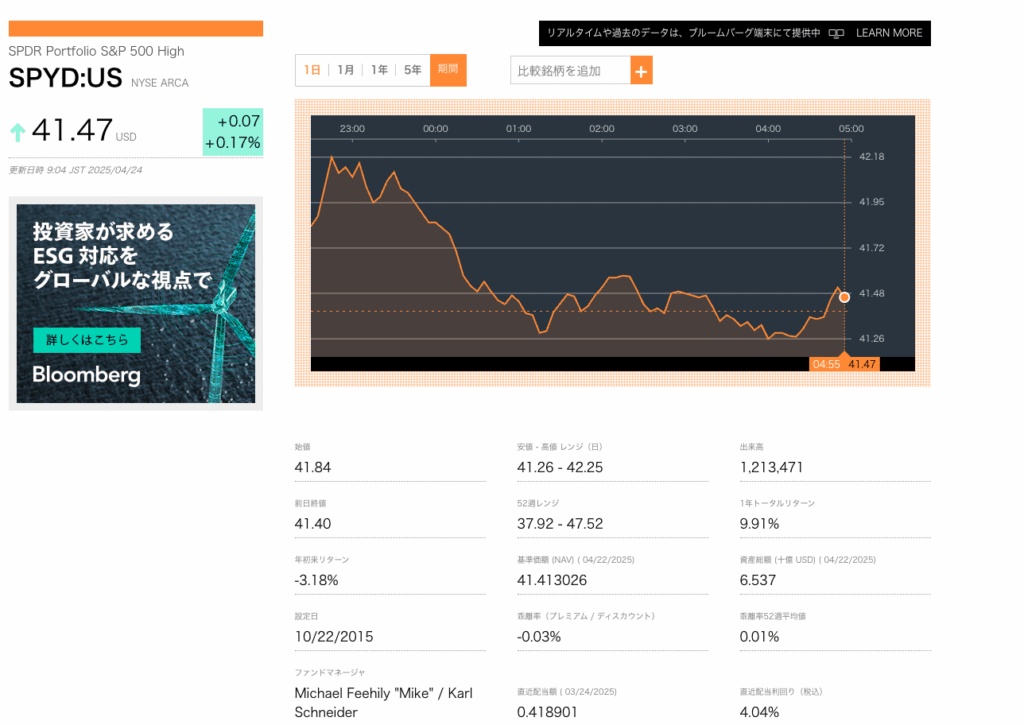The image size is (1024, 725).
Task: Click the orange plus button to add comparison
Action: 641,71
